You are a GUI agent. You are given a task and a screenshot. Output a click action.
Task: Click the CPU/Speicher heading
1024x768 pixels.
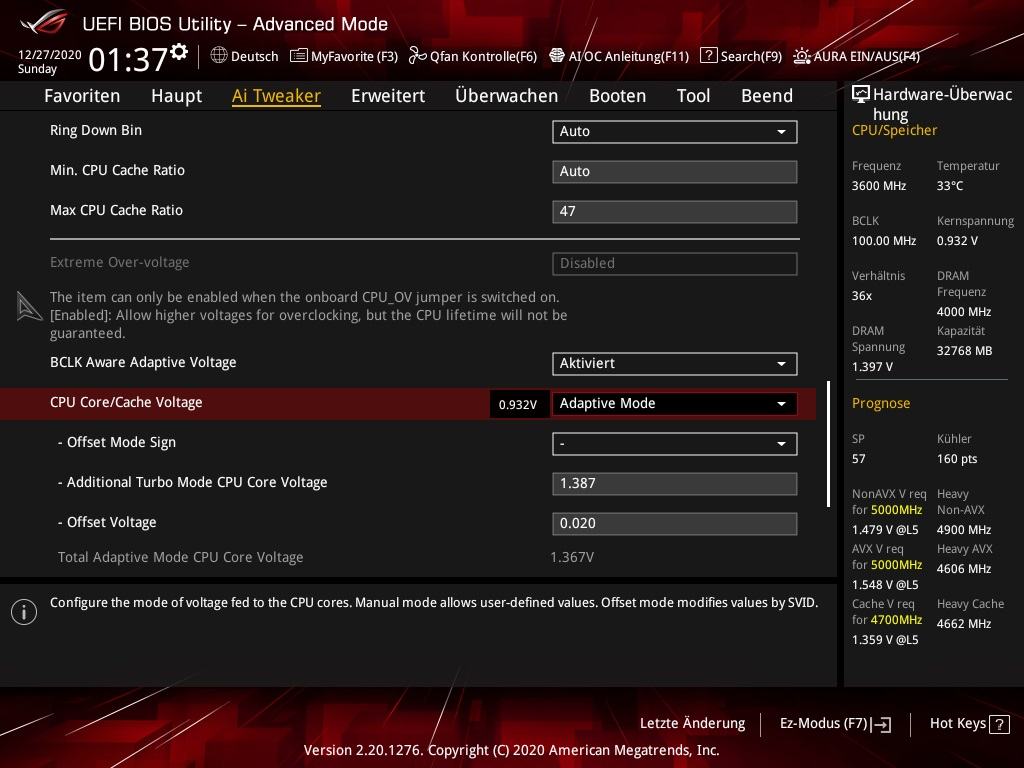click(894, 131)
